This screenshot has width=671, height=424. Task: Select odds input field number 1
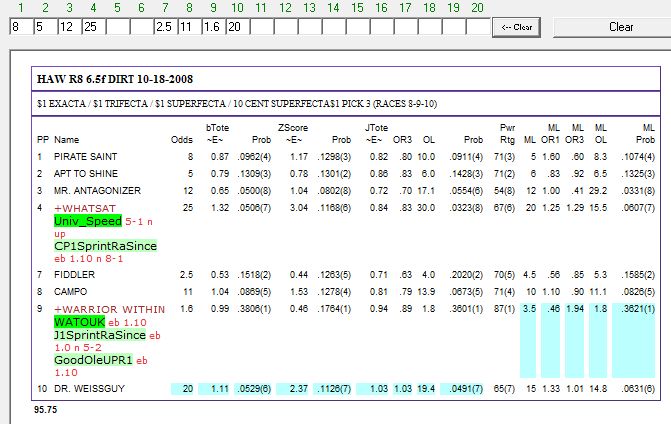click(x=21, y=27)
